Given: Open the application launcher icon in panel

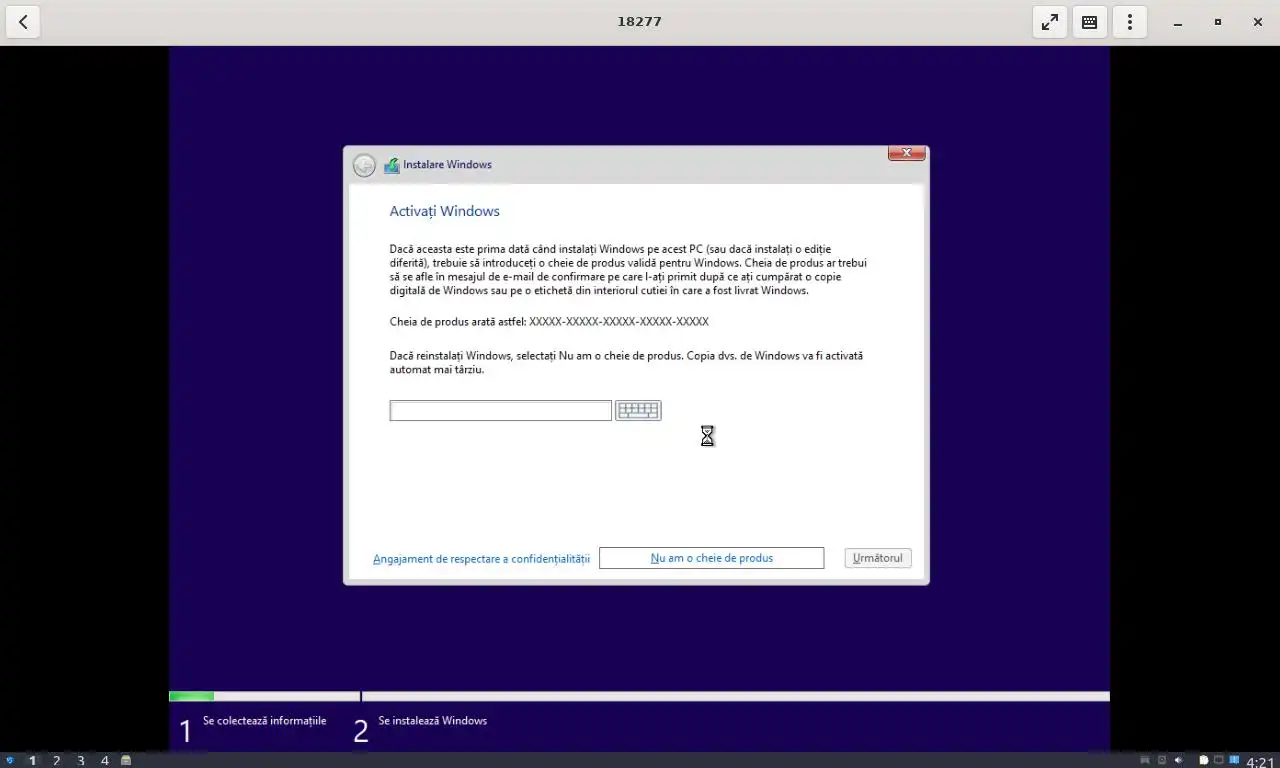Looking at the screenshot, I should click(x=10, y=760).
